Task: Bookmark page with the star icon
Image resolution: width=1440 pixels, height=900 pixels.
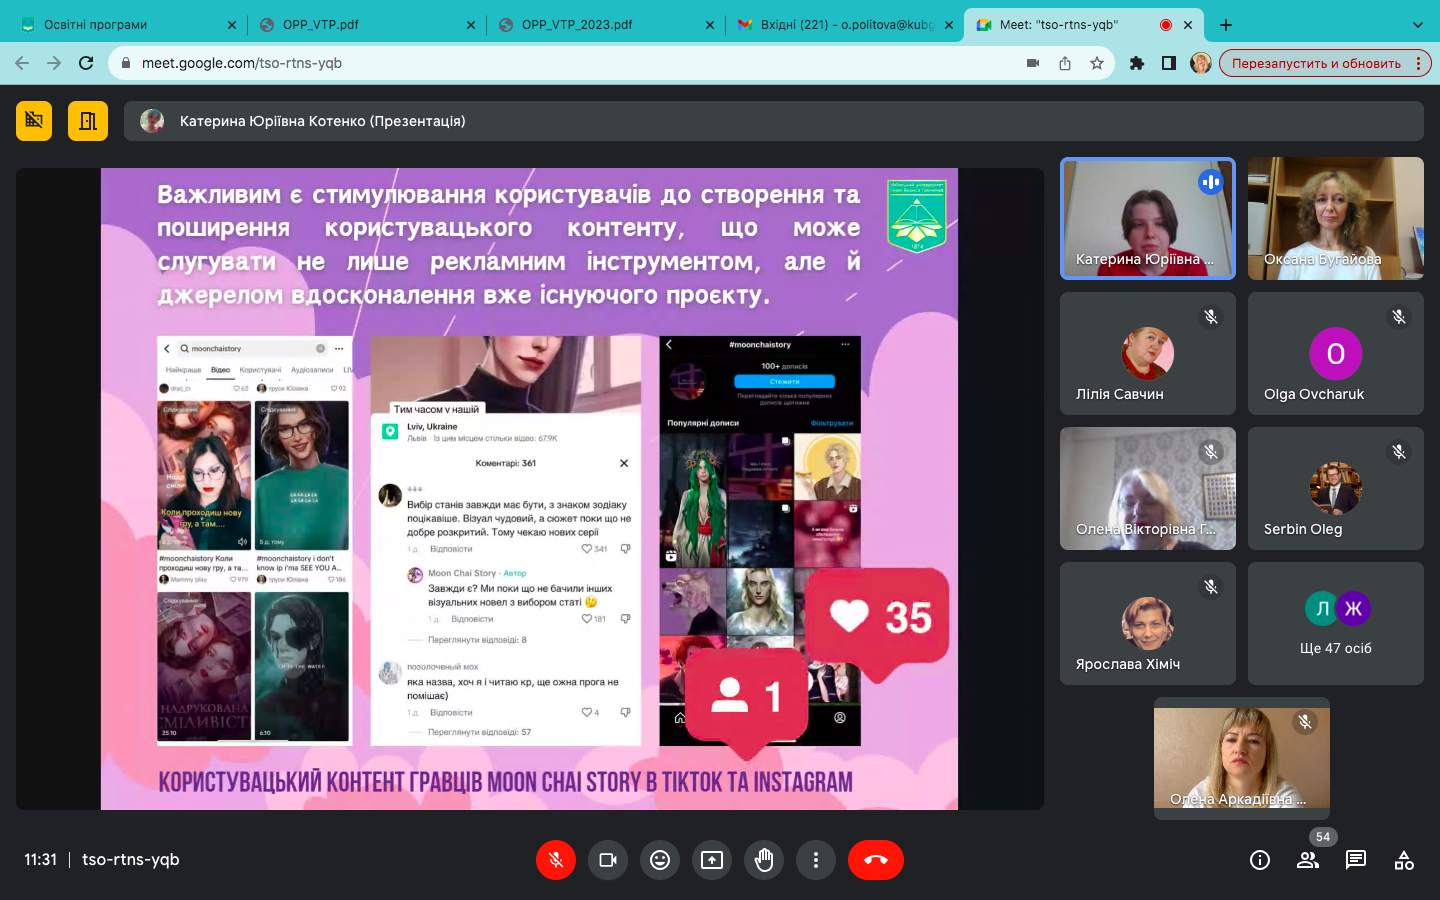Action: pos(1097,63)
